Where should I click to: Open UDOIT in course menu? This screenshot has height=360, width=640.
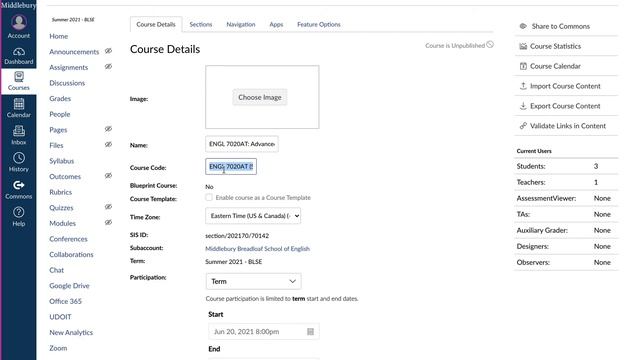60,317
